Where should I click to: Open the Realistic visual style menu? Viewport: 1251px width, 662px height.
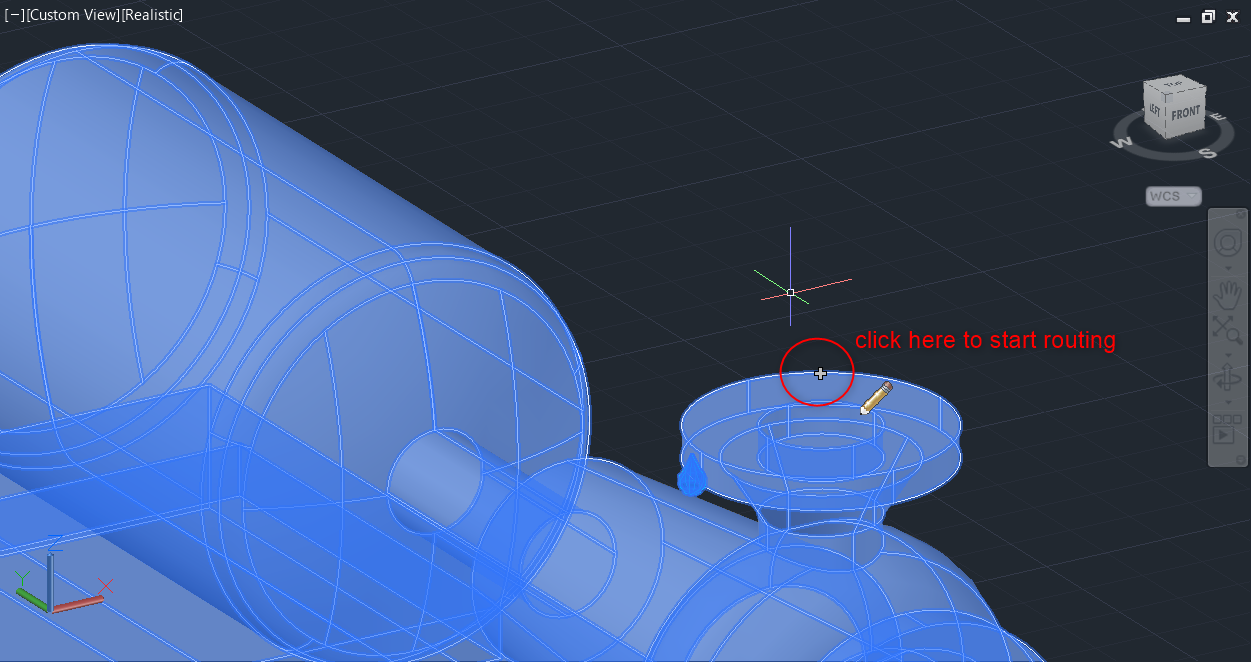[151, 15]
